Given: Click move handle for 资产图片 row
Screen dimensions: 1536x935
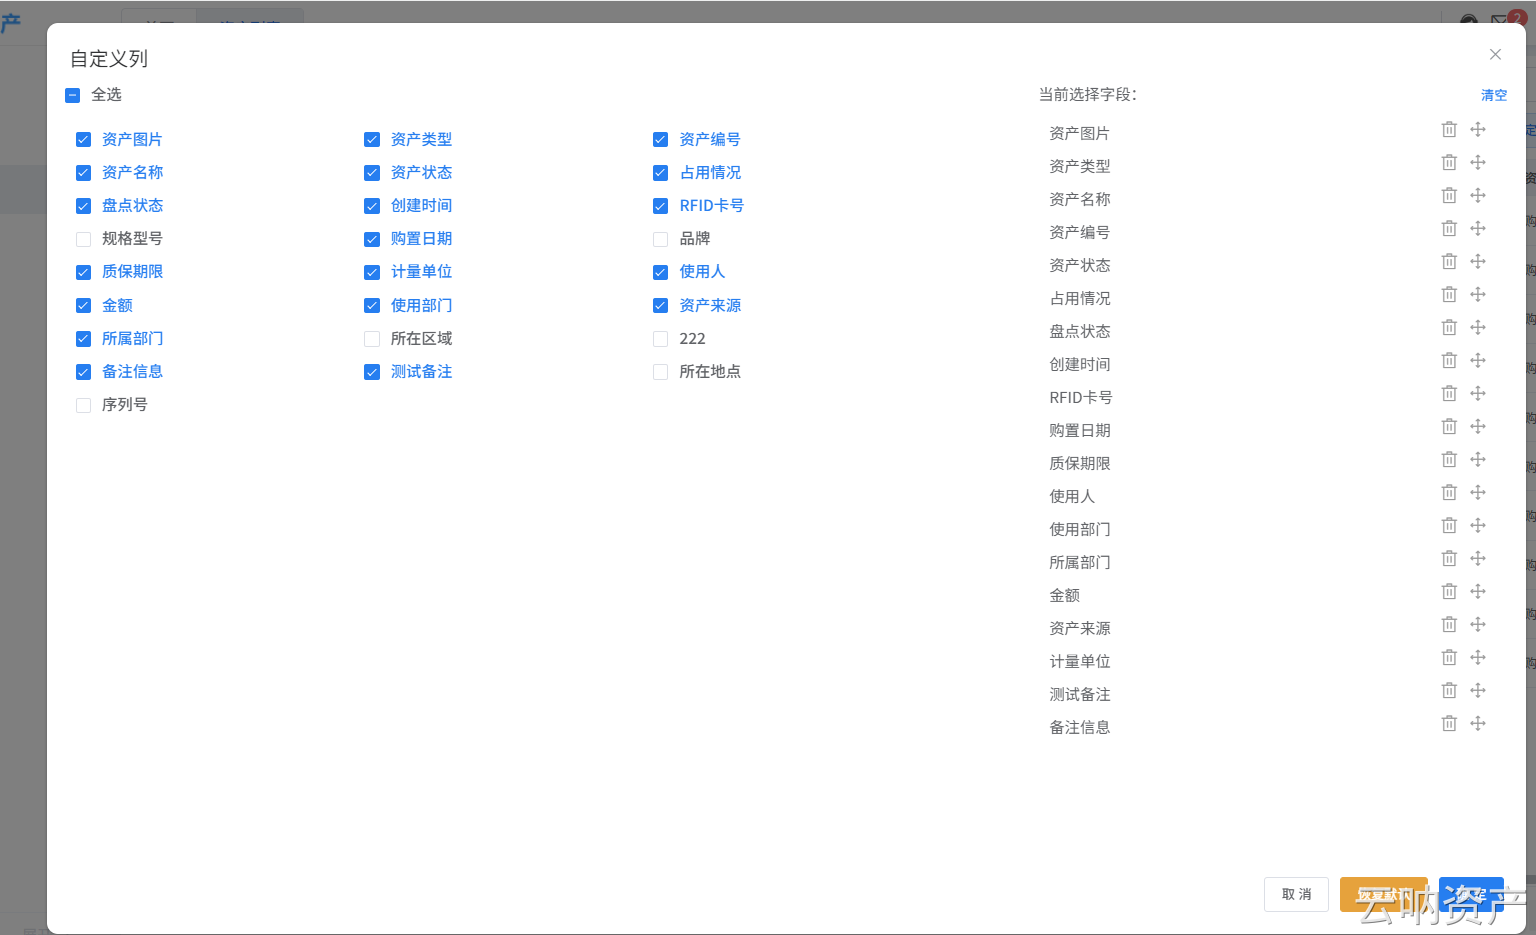Looking at the screenshot, I should 1478,129.
